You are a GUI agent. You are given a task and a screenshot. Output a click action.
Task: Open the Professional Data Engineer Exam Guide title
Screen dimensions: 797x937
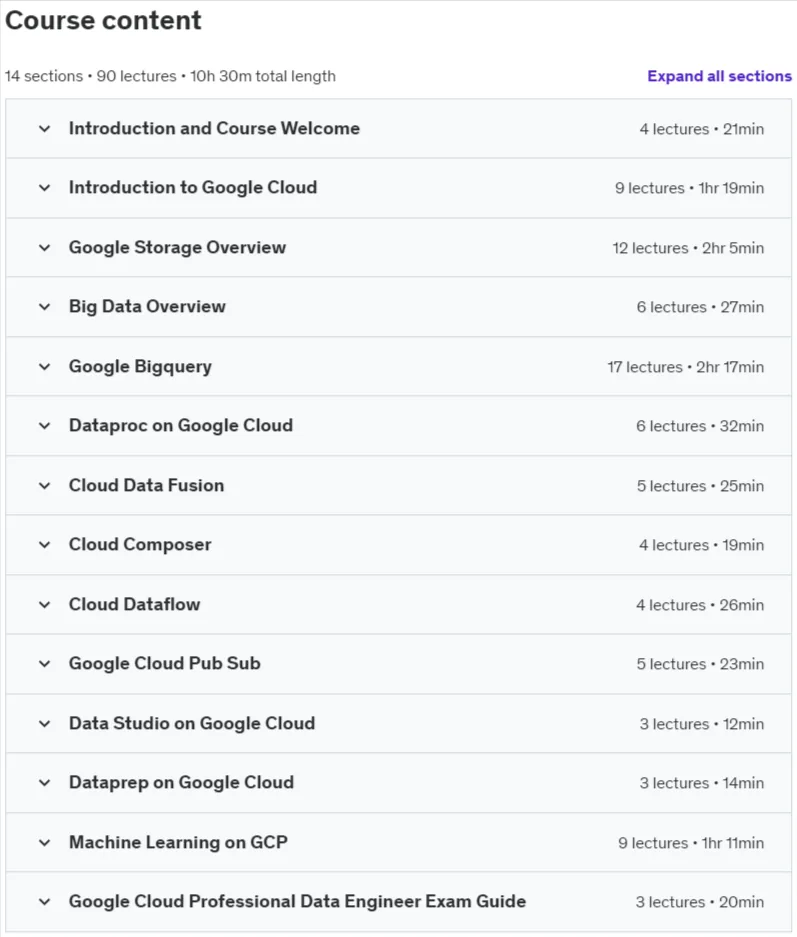(x=297, y=901)
